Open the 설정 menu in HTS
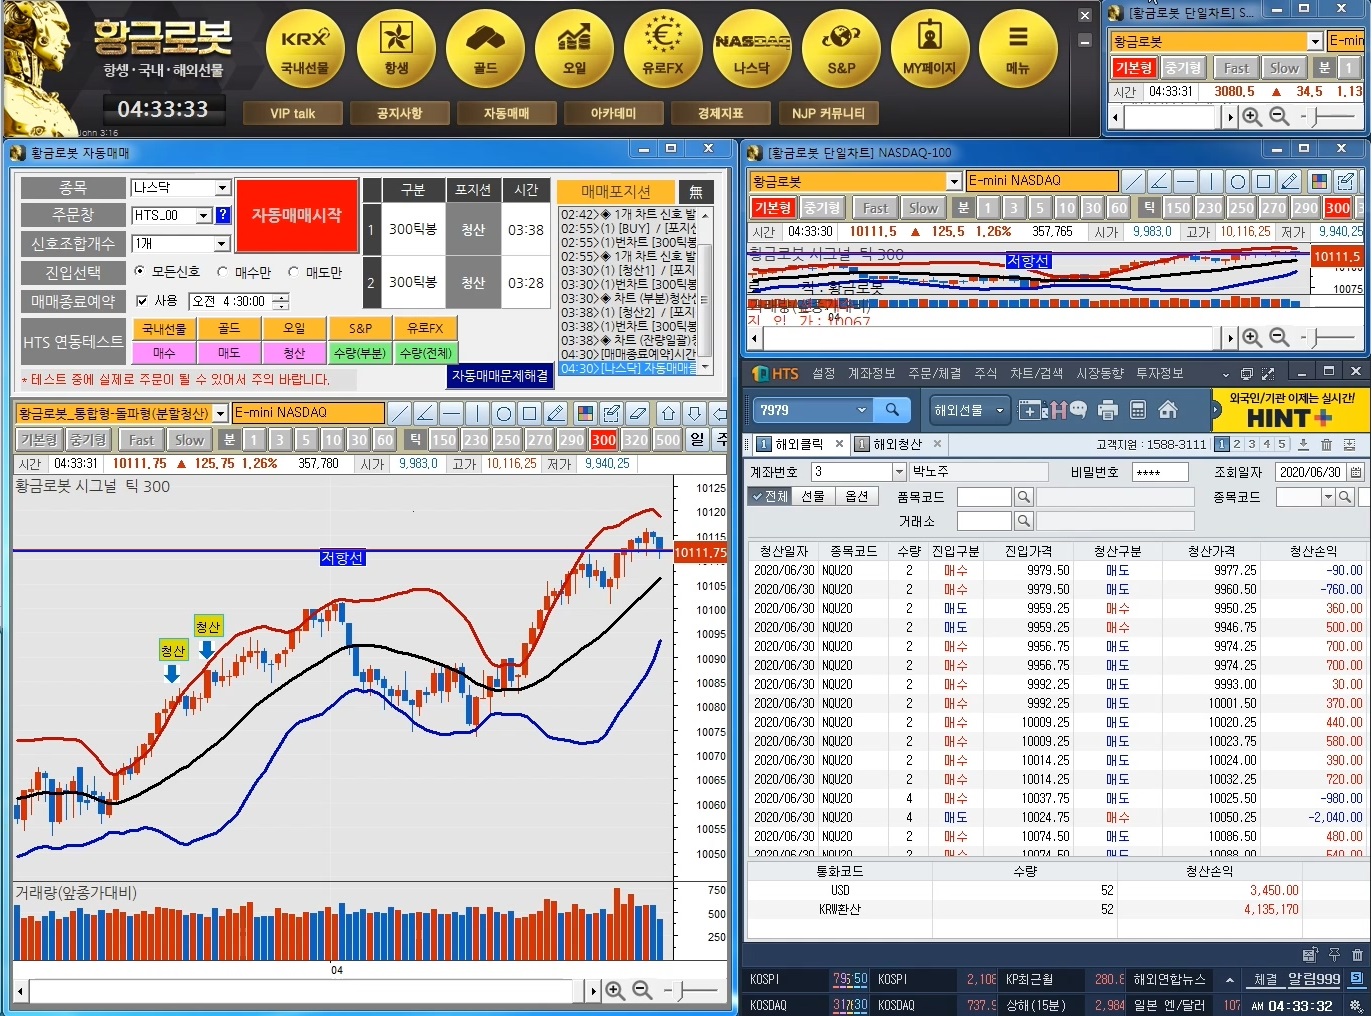The height and width of the screenshot is (1016, 1372). point(824,373)
